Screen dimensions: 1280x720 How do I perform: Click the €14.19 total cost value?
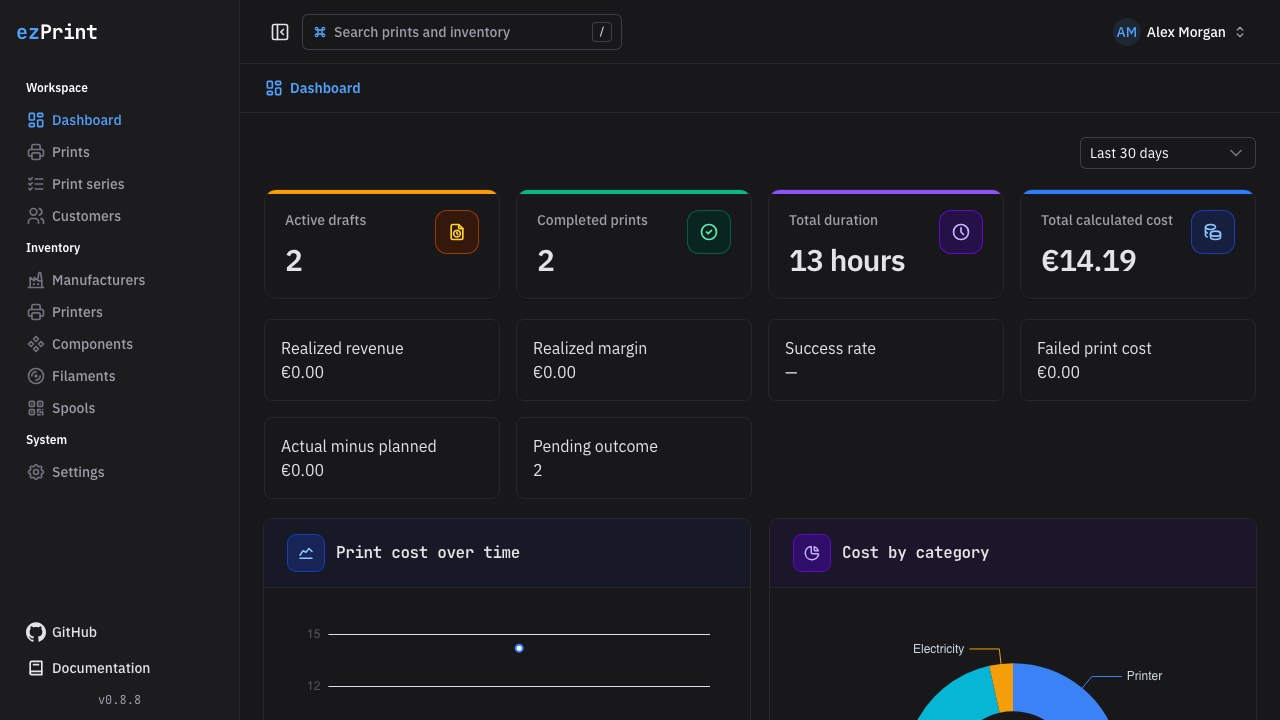pos(1089,261)
